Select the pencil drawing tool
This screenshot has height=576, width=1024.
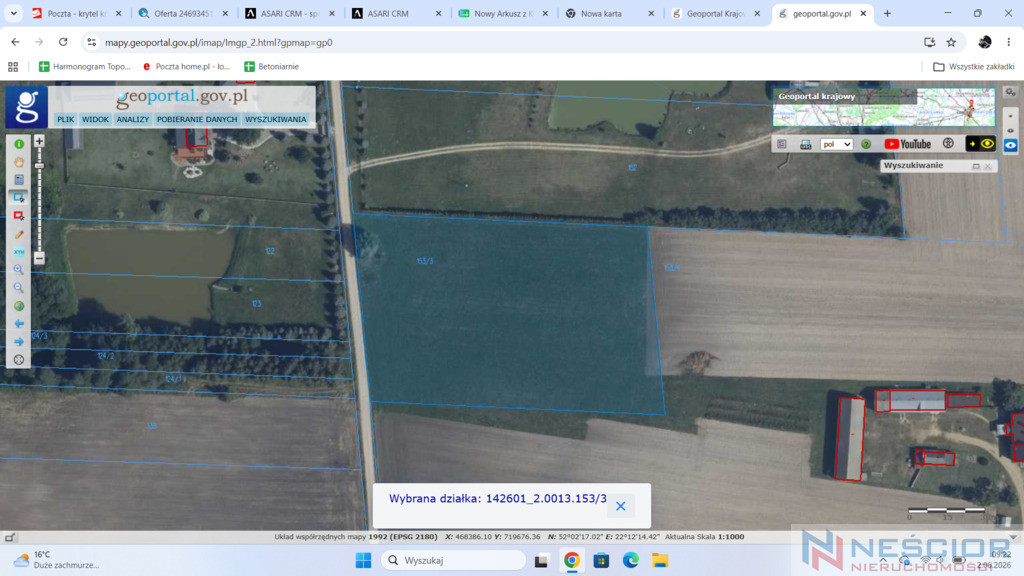click(19, 234)
